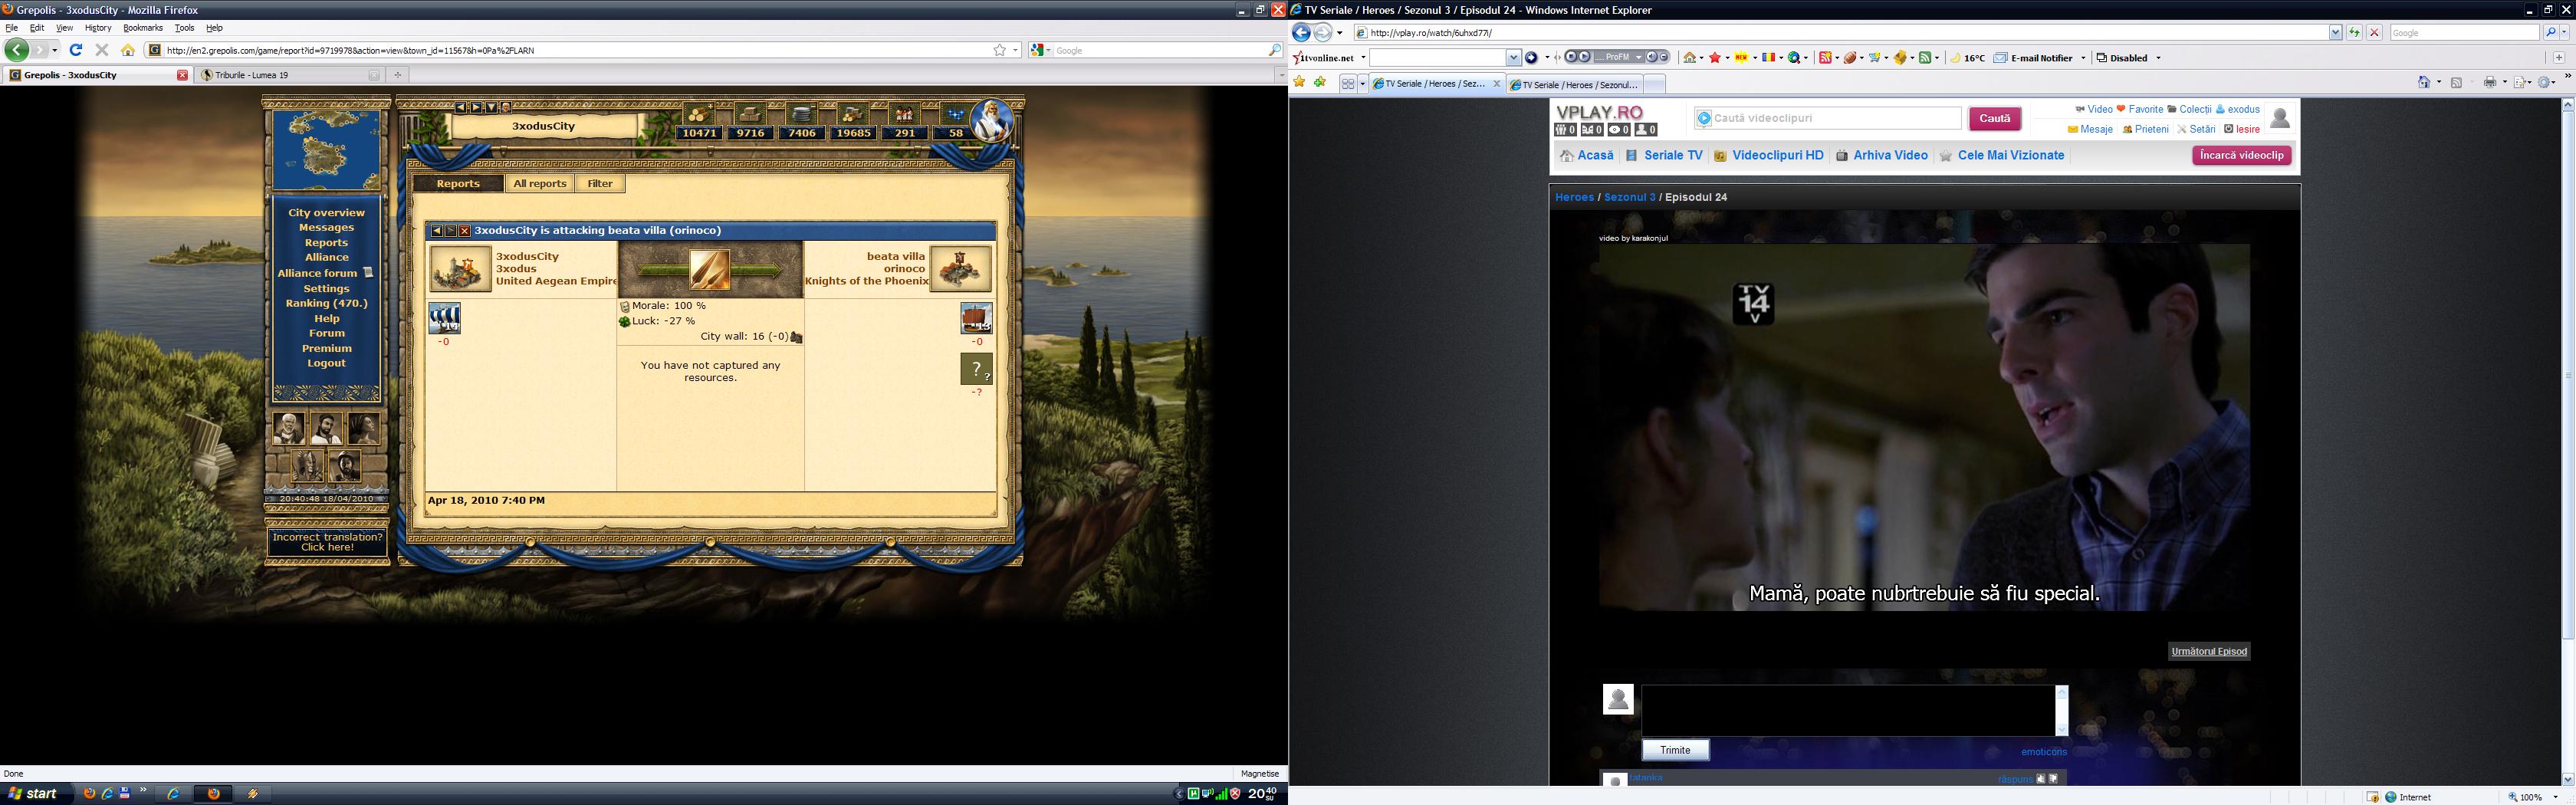Open the attacker town 3xodusCity thumbnail
2576x805 pixels.
[460, 268]
